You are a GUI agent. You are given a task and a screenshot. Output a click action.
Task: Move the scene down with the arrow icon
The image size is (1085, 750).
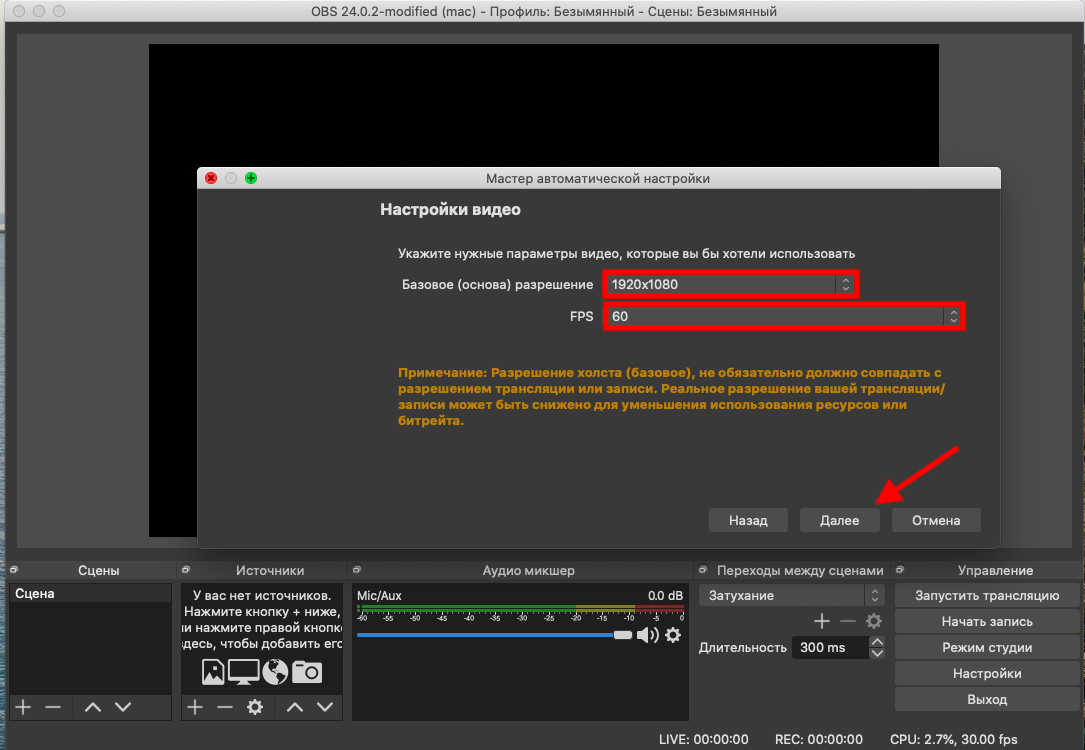coord(123,707)
